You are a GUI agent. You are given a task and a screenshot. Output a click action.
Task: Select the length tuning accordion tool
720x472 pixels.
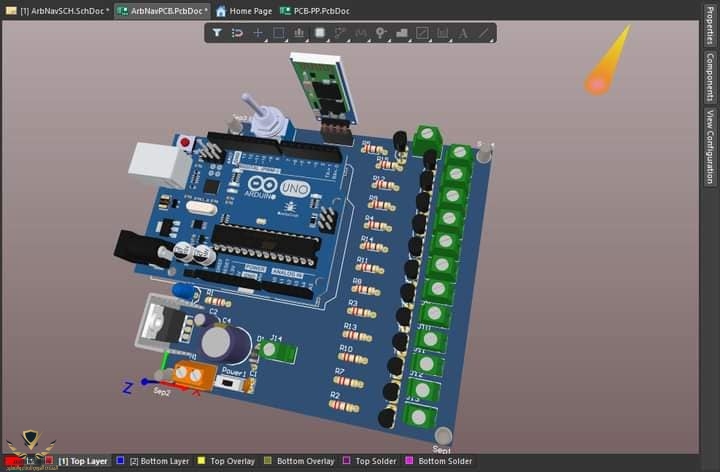[360, 33]
